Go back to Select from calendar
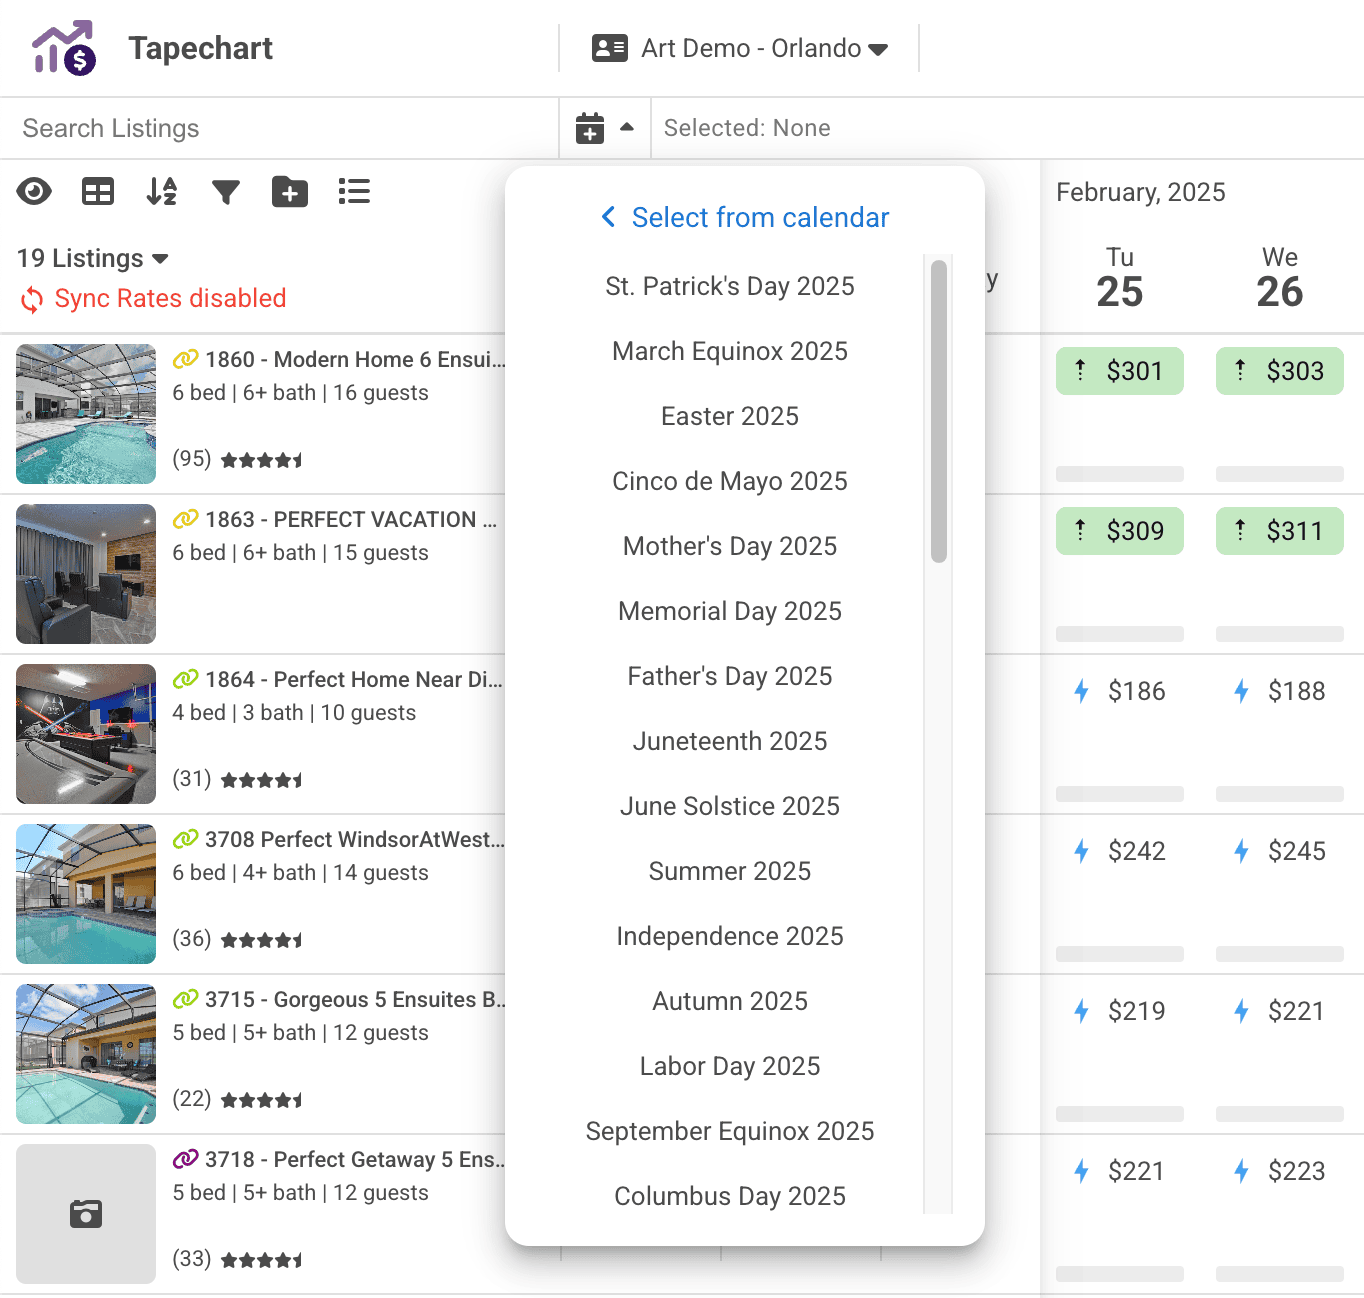 (745, 217)
